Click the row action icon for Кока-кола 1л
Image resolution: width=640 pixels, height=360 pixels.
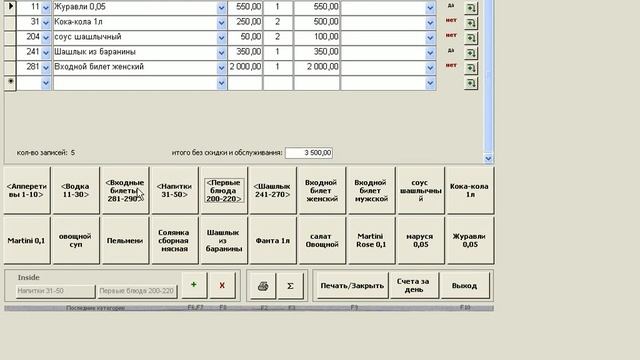[471, 23]
